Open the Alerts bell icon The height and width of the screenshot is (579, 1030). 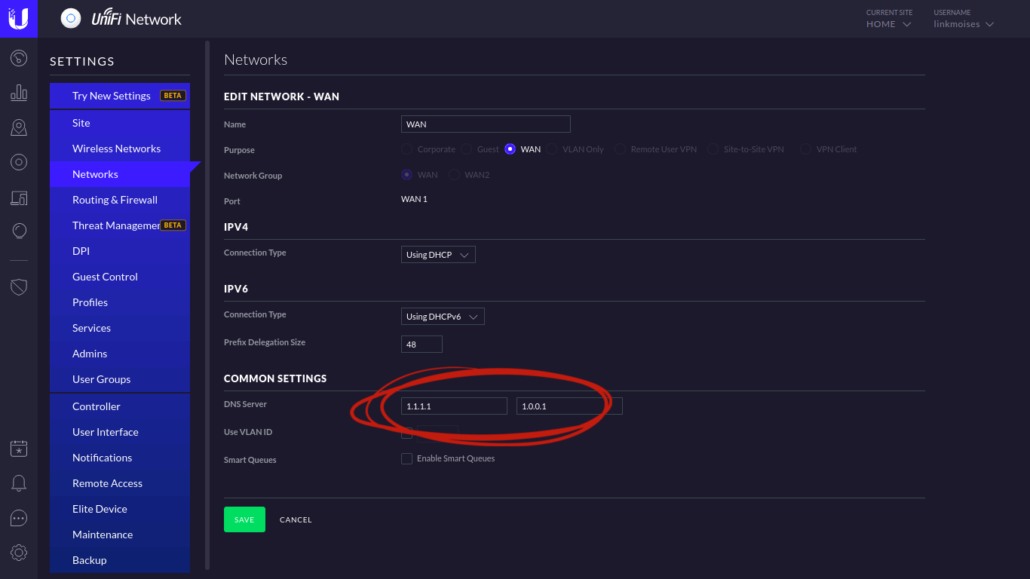(18, 483)
